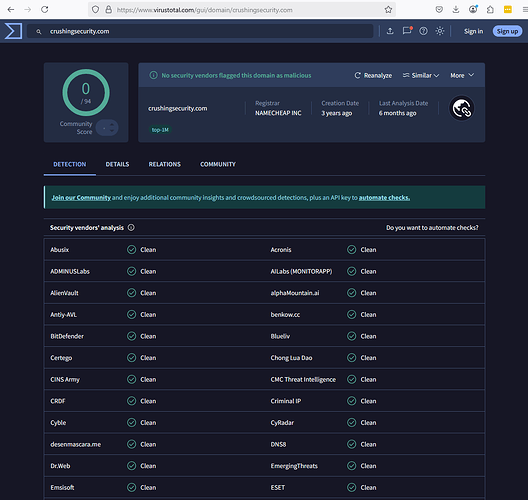Open the notifications chat icon
The width and height of the screenshot is (528, 500).
407,31
